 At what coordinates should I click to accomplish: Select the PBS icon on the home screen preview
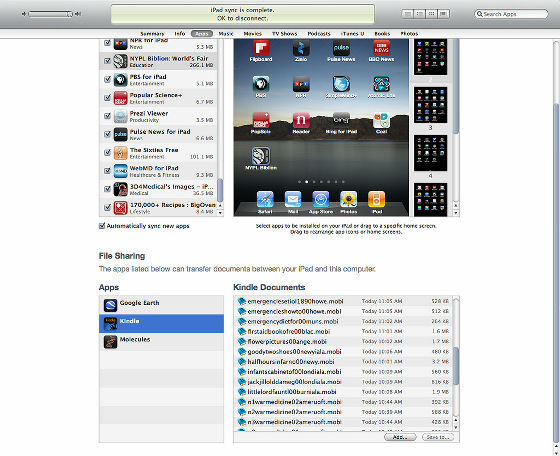point(261,84)
